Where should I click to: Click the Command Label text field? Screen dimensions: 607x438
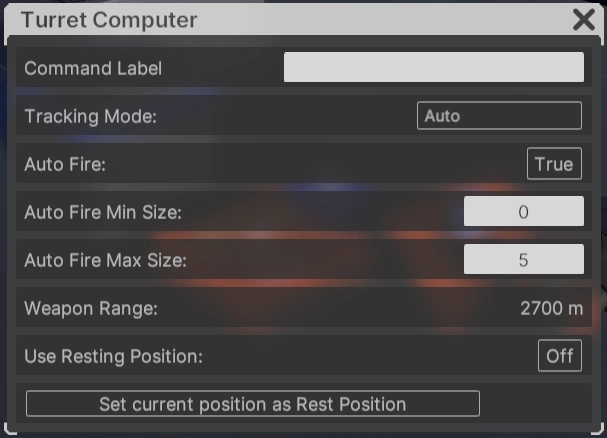point(433,68)
